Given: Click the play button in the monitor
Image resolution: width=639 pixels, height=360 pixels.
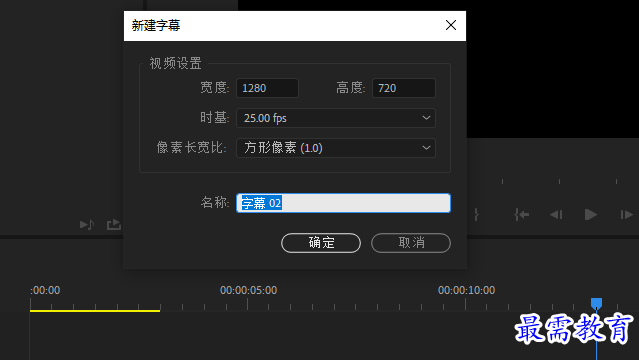Looking at the screenshot, I should [591, 214].
